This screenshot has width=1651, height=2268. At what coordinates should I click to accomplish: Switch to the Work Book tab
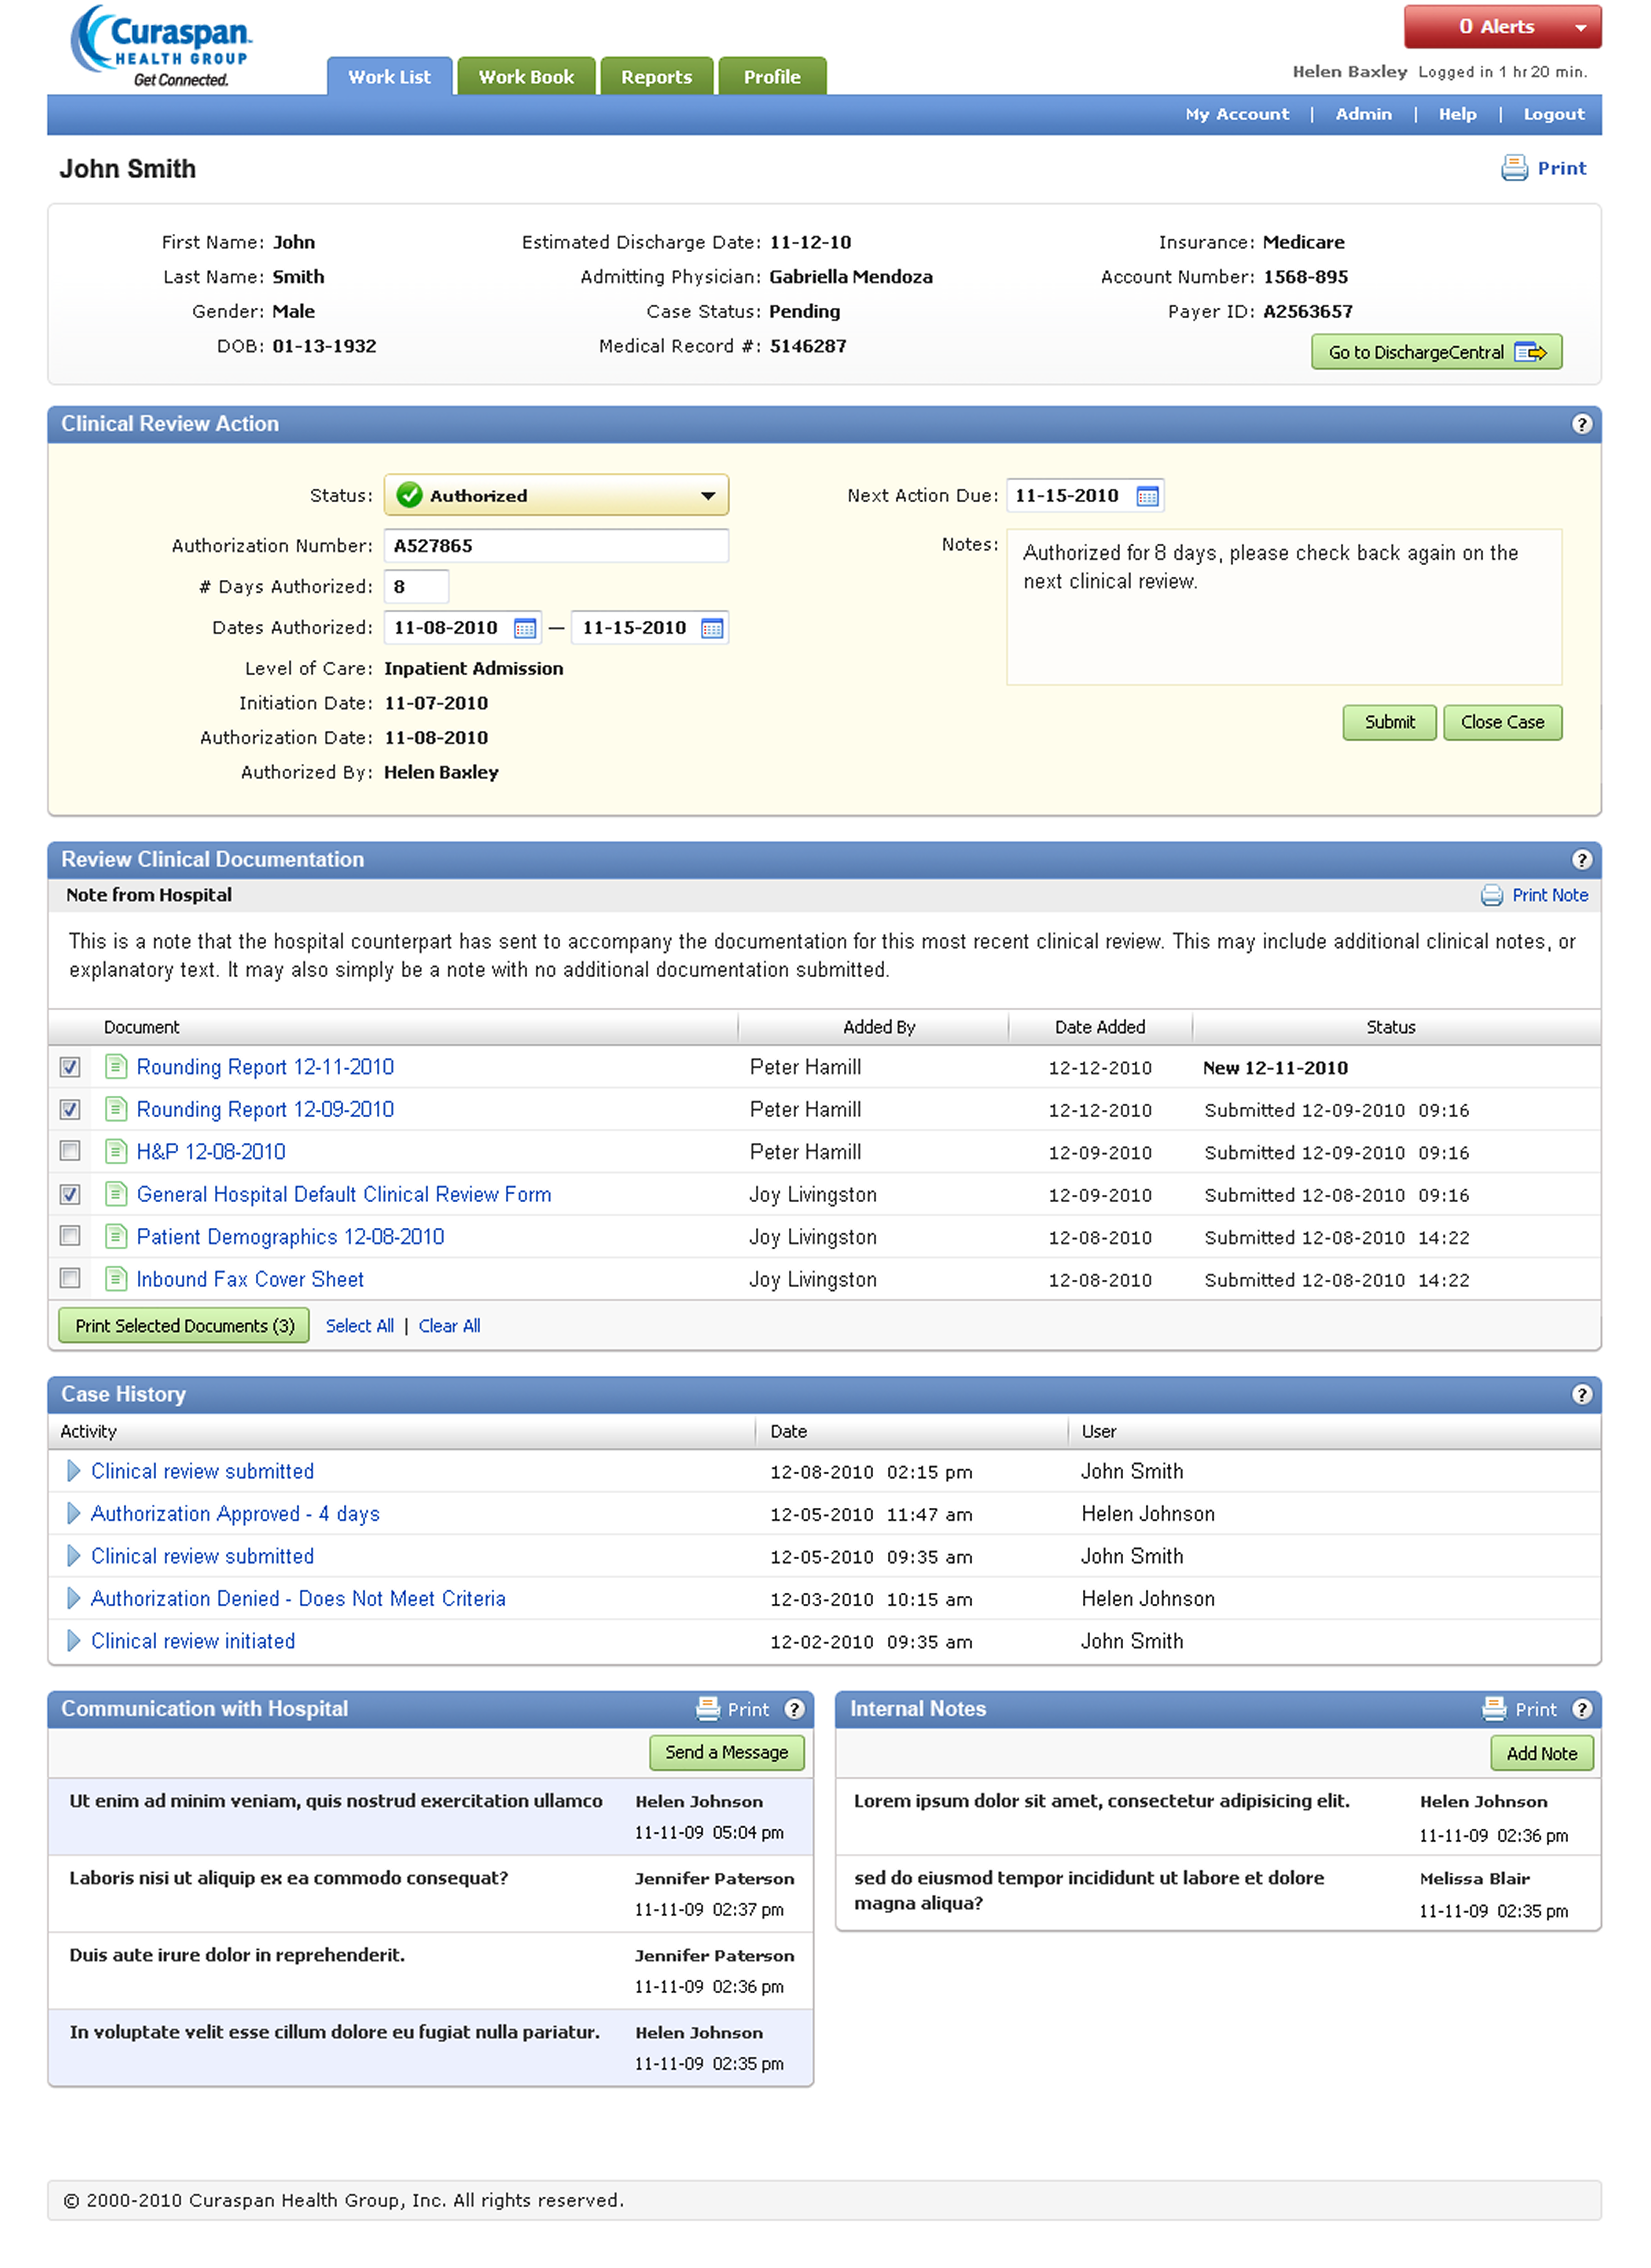point(526,77)
